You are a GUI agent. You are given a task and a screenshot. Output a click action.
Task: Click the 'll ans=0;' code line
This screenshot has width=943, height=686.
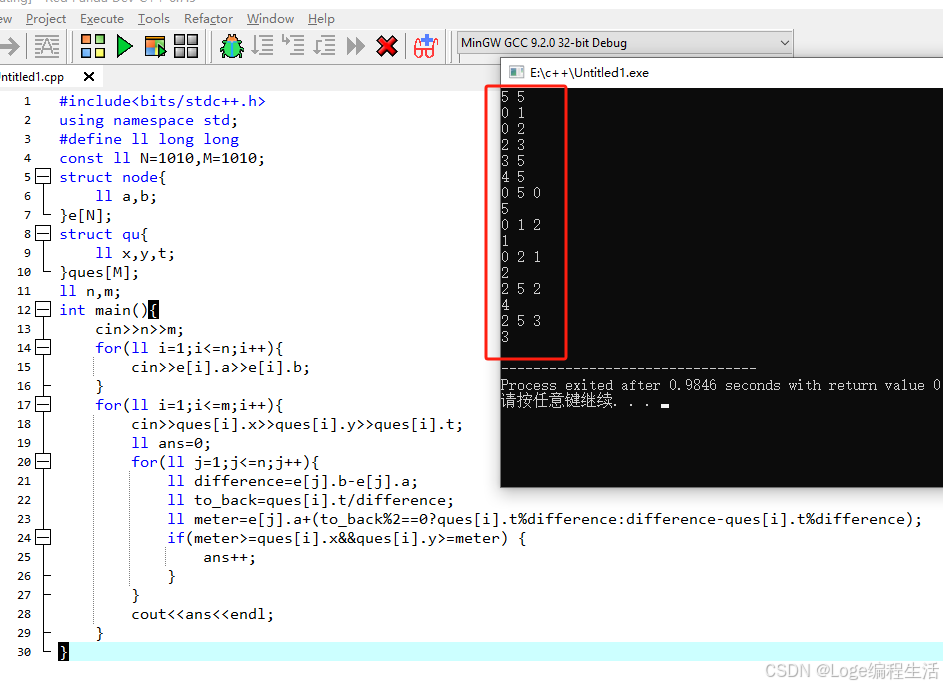[171, 443]
